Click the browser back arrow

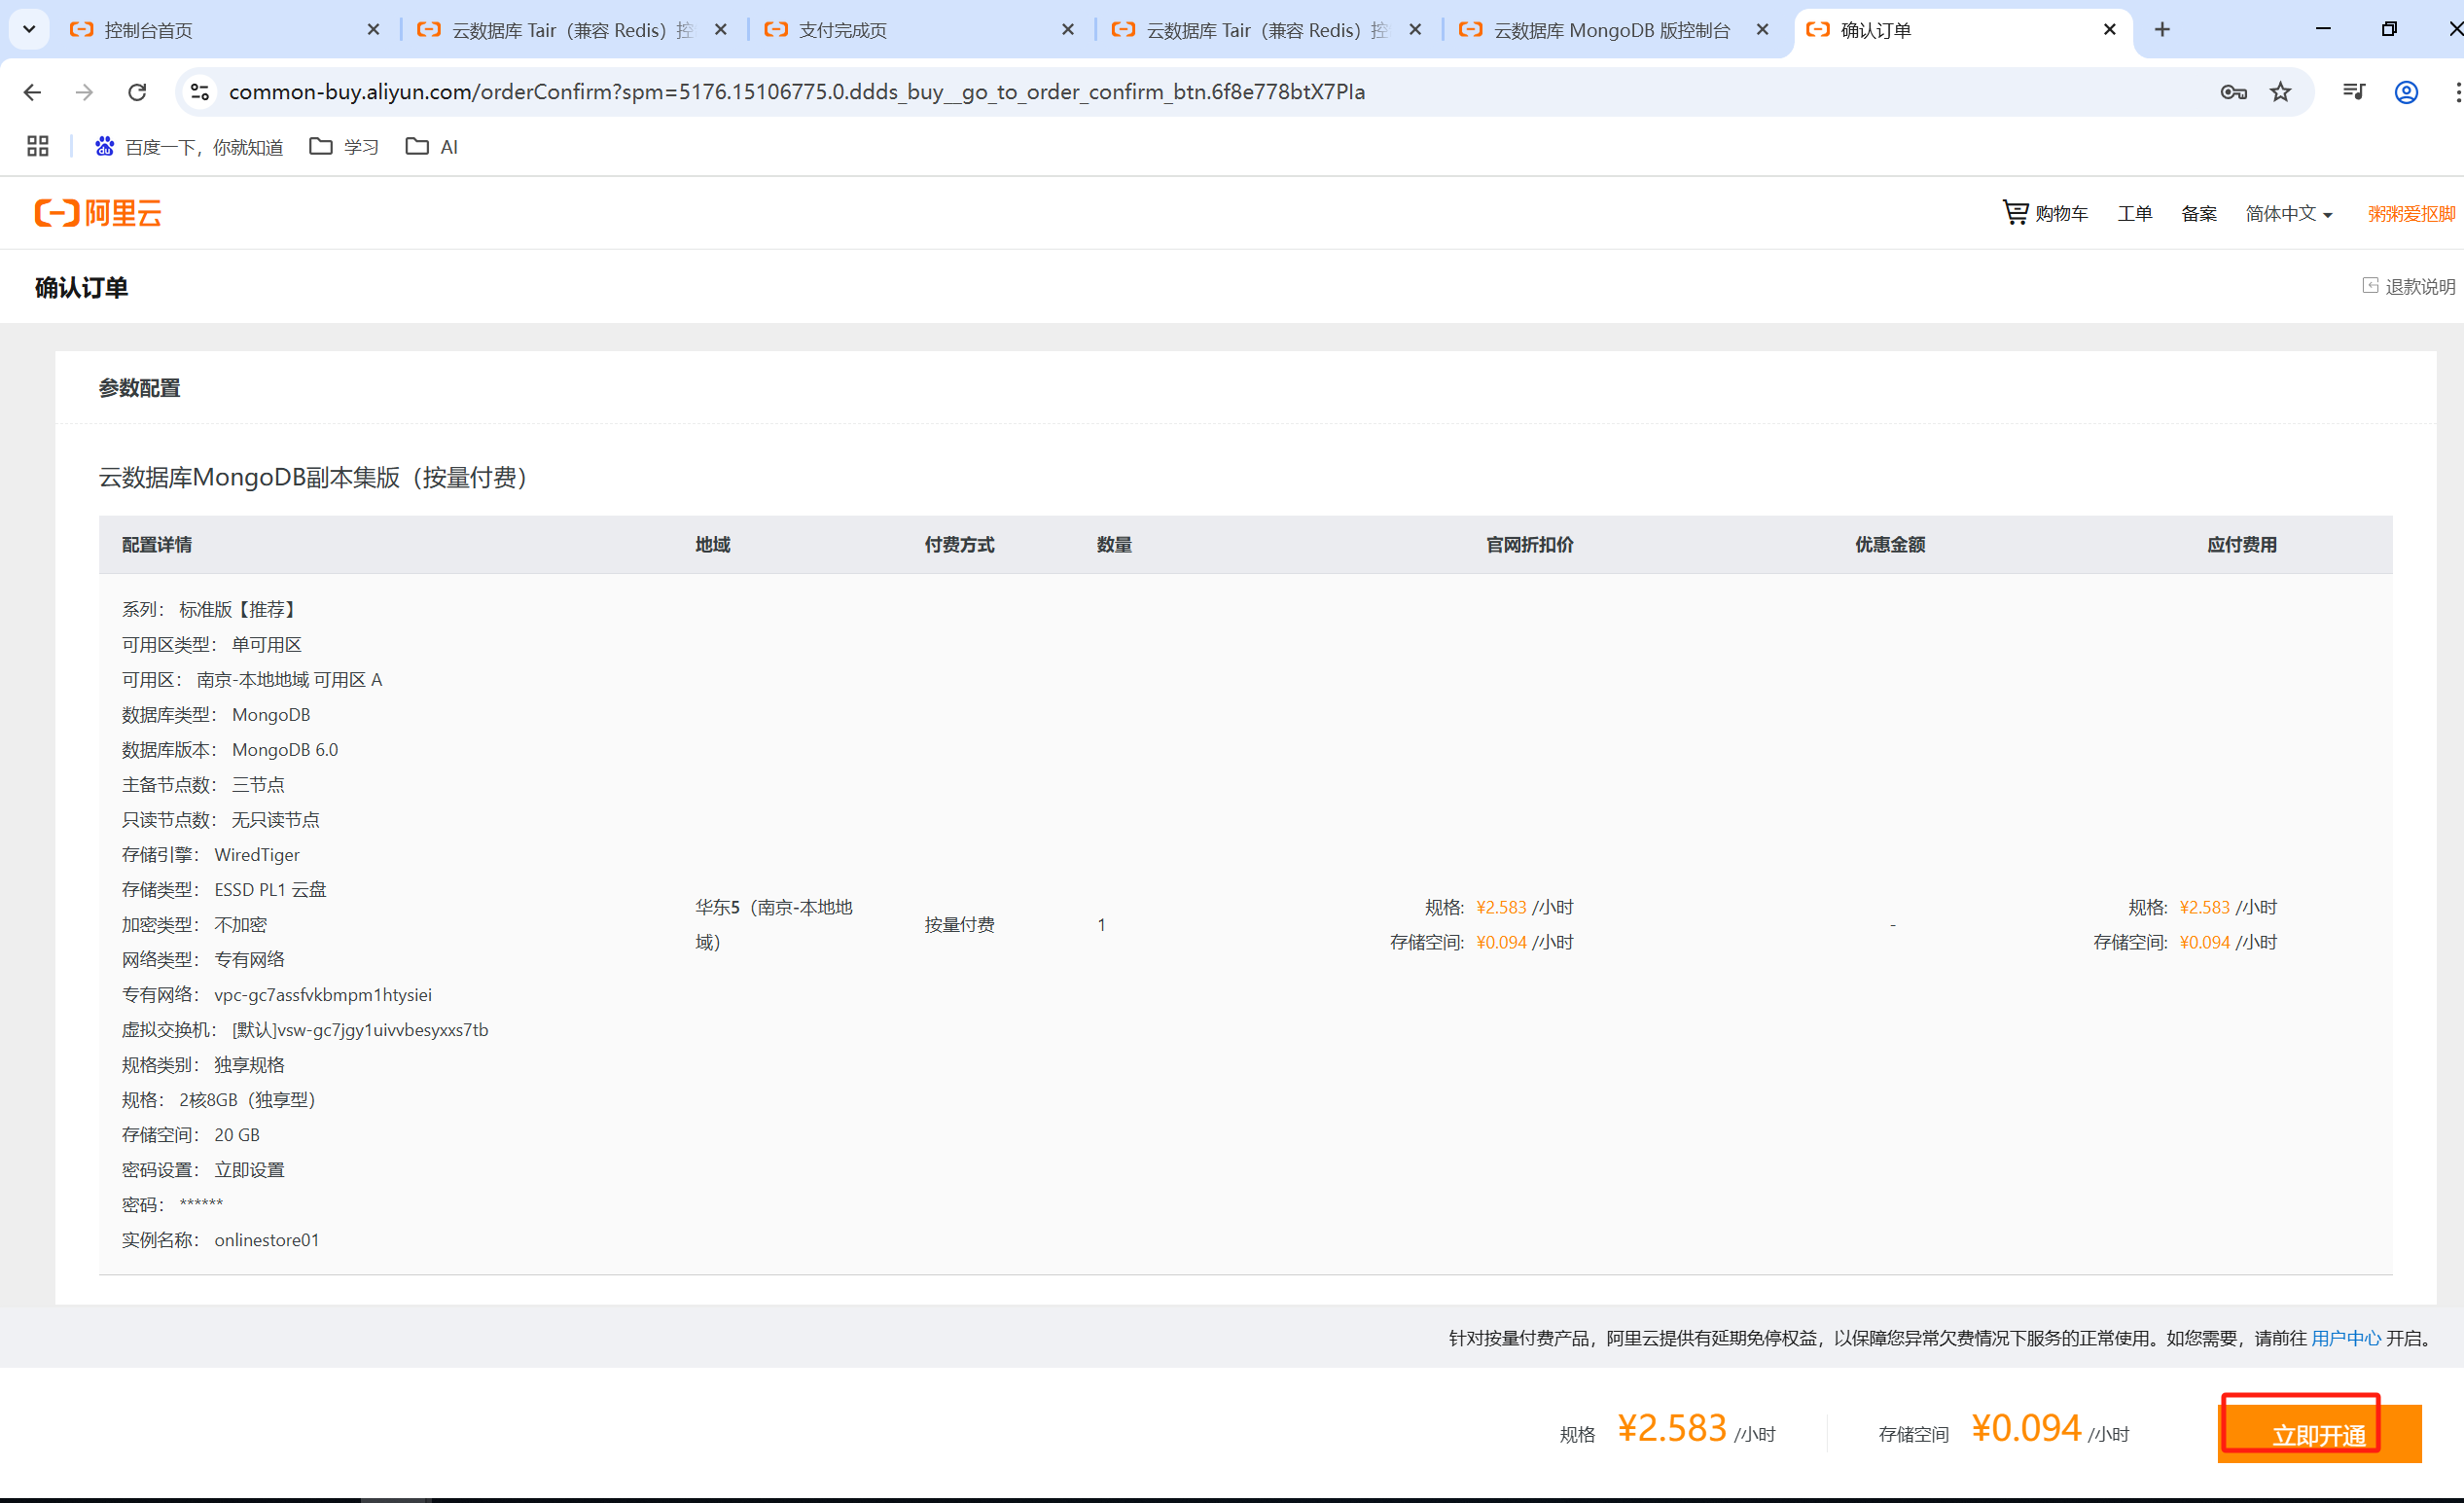pos(32,92)
